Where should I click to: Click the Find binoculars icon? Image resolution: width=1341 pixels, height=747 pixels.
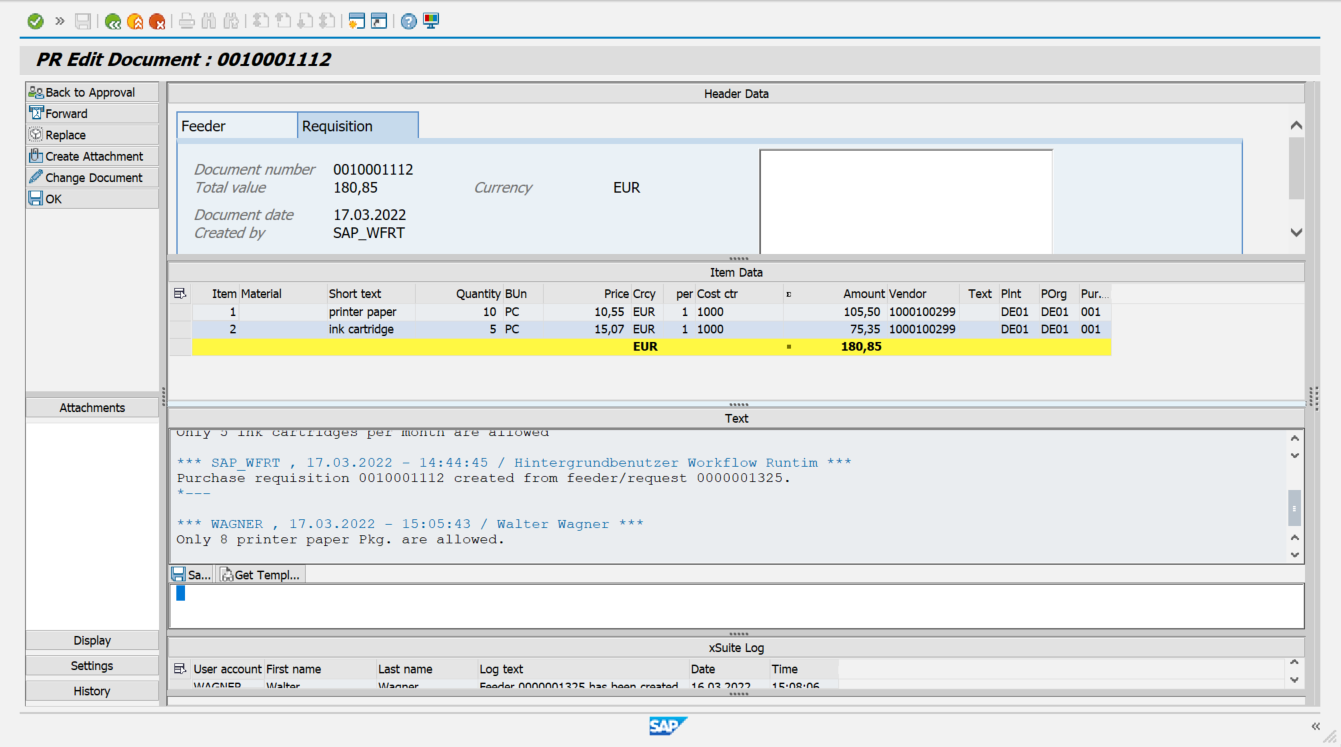click(209, 21)
